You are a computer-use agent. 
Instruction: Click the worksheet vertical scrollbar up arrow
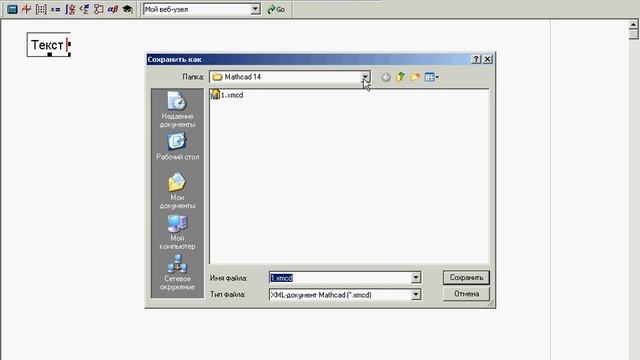click(x=633, y=25)
